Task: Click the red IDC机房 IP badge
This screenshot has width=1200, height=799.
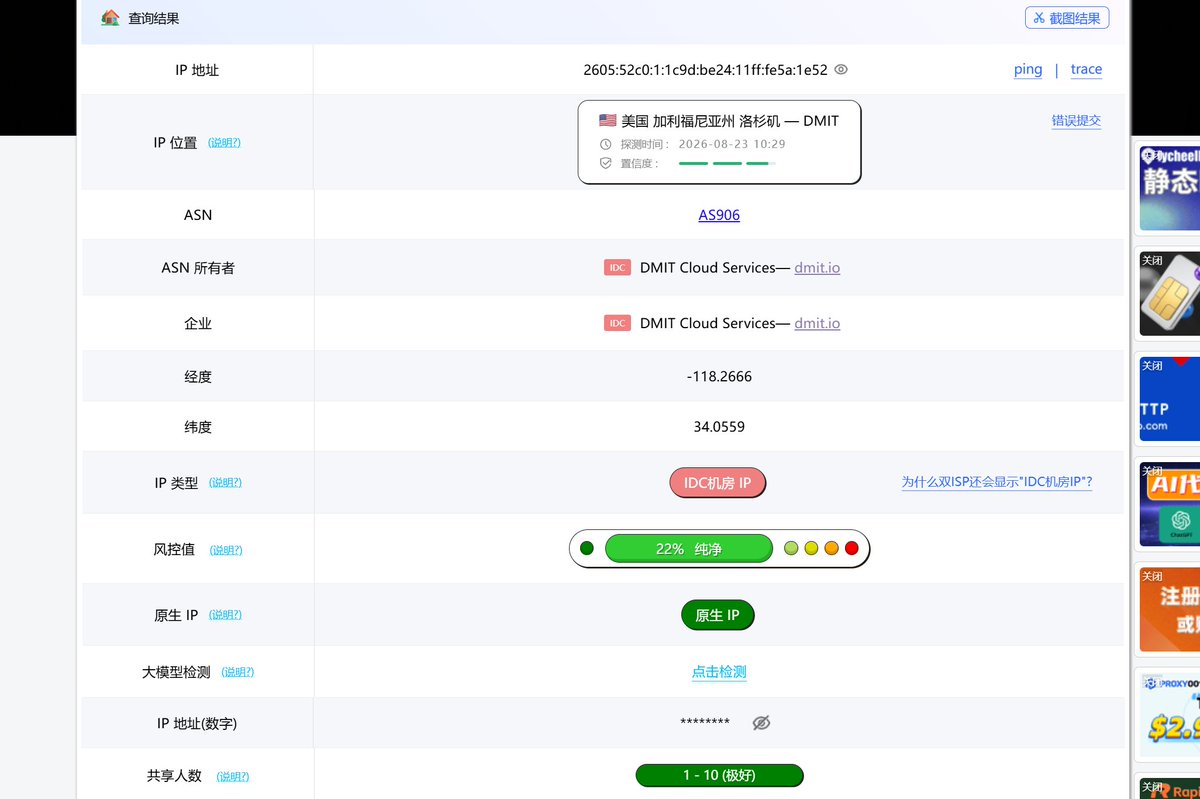Action: click(718, 483)
